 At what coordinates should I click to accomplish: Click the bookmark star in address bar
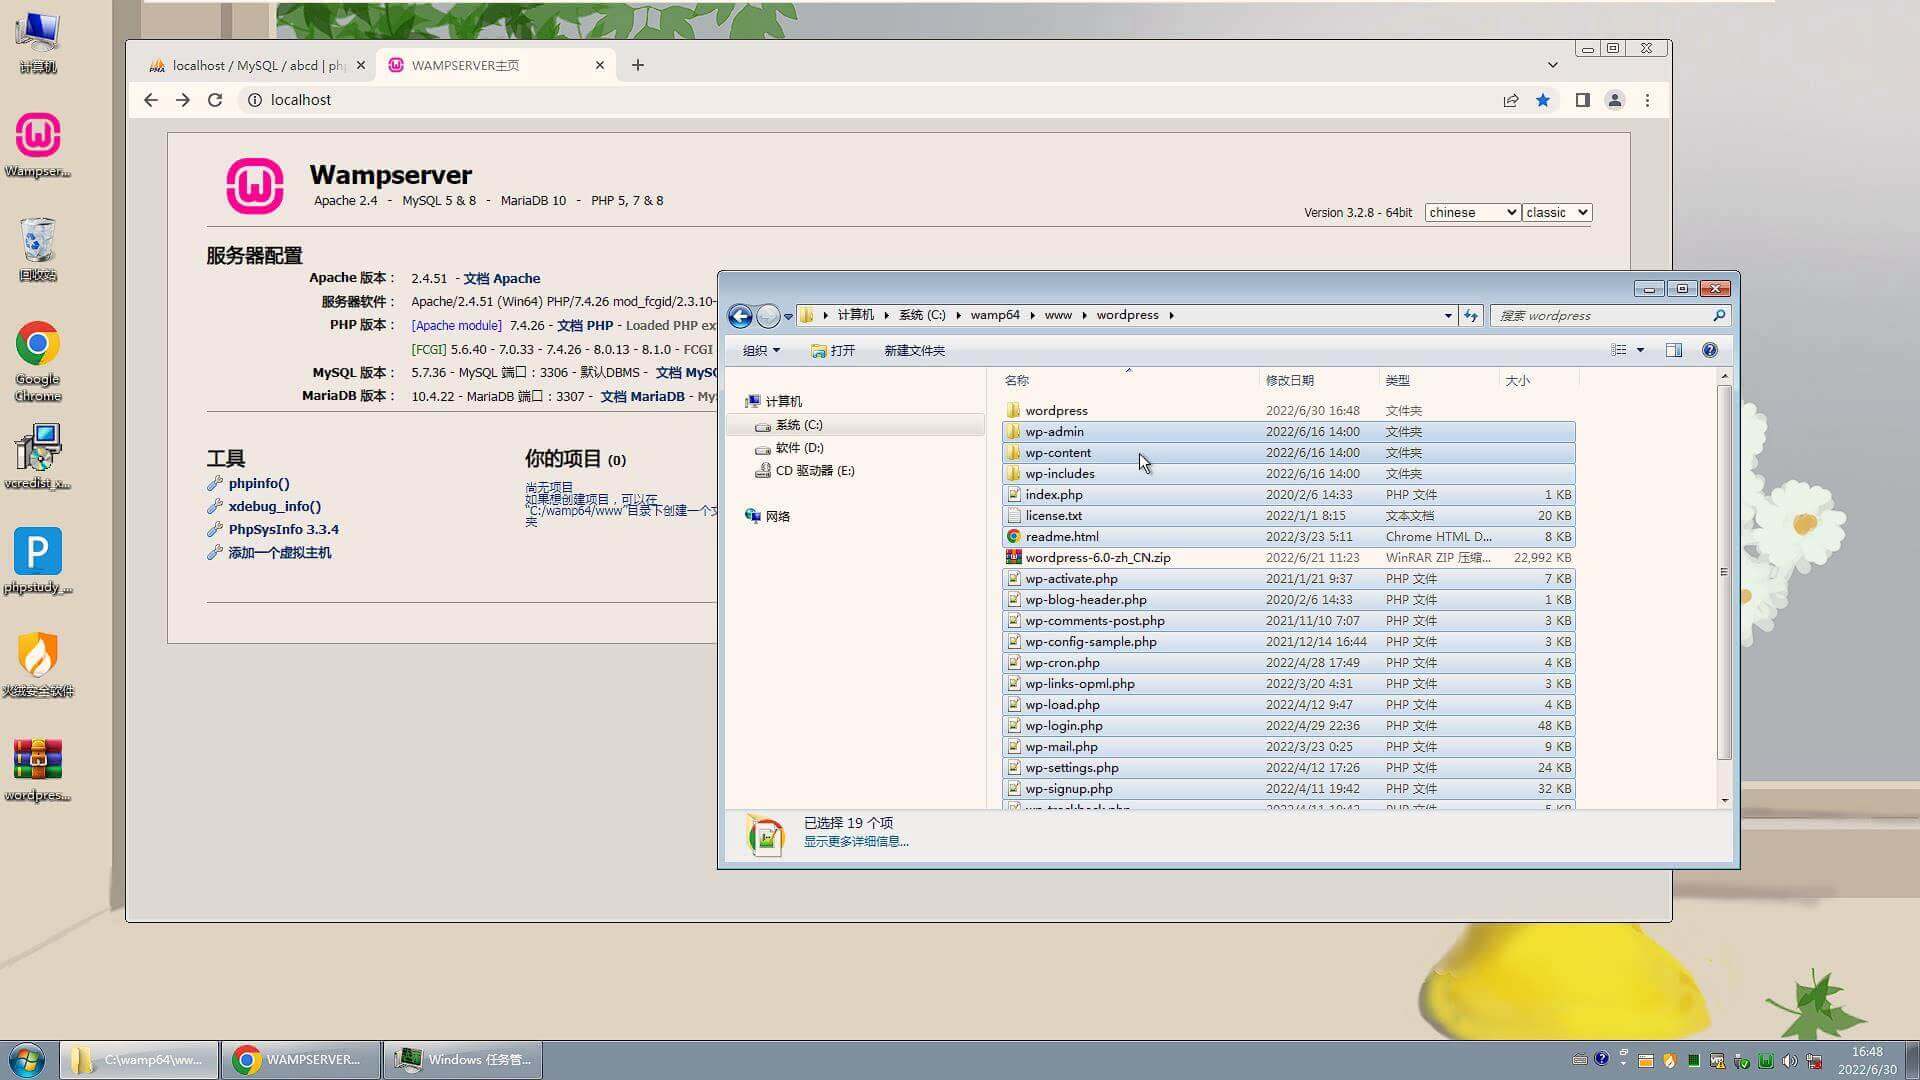pyautogui.click(x=1543, y=100)
